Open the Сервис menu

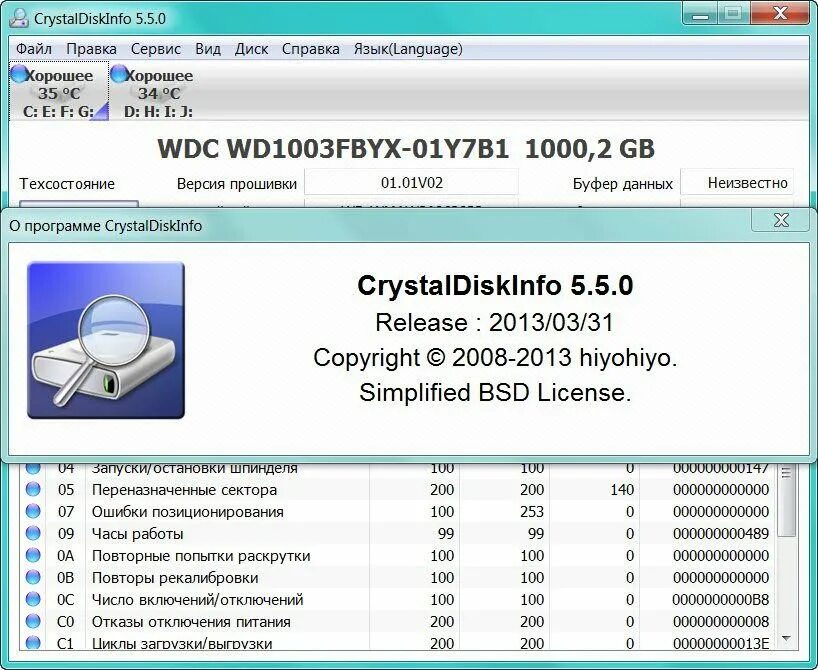click(155, 49)
